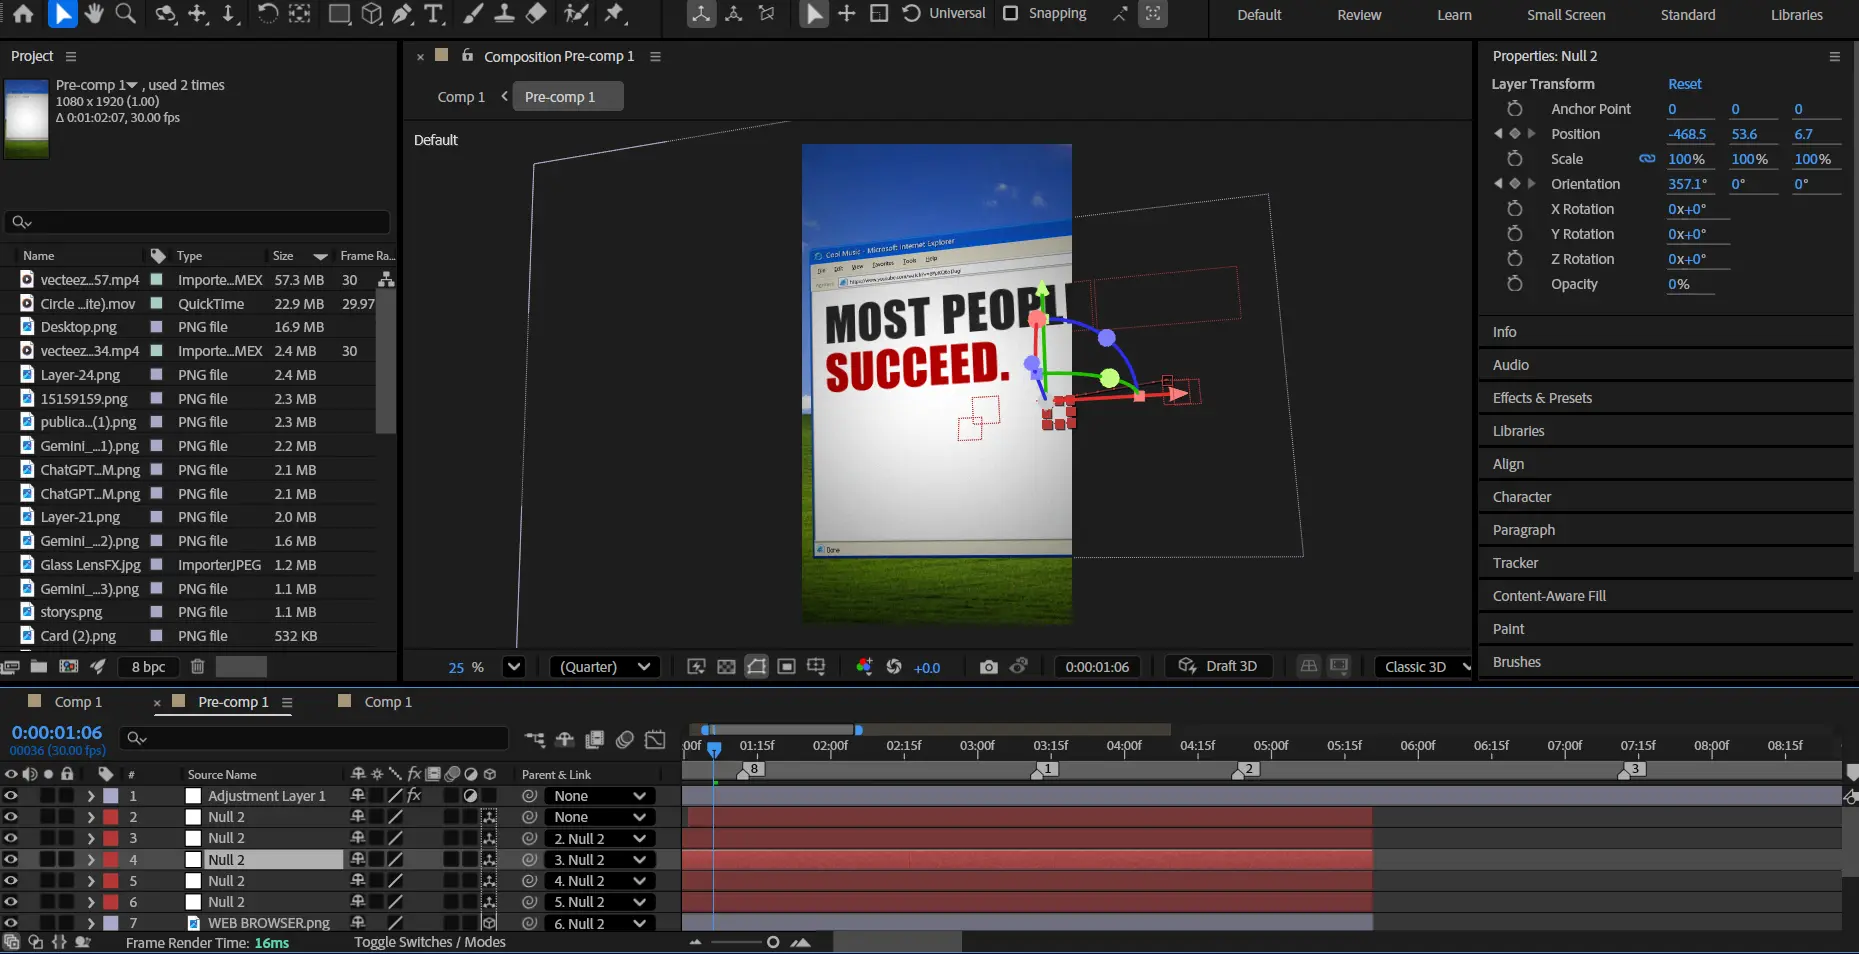The image size is (1859, 954).
Task: Switch to Comp 1 timeline tab
Action: coord(78,702)
